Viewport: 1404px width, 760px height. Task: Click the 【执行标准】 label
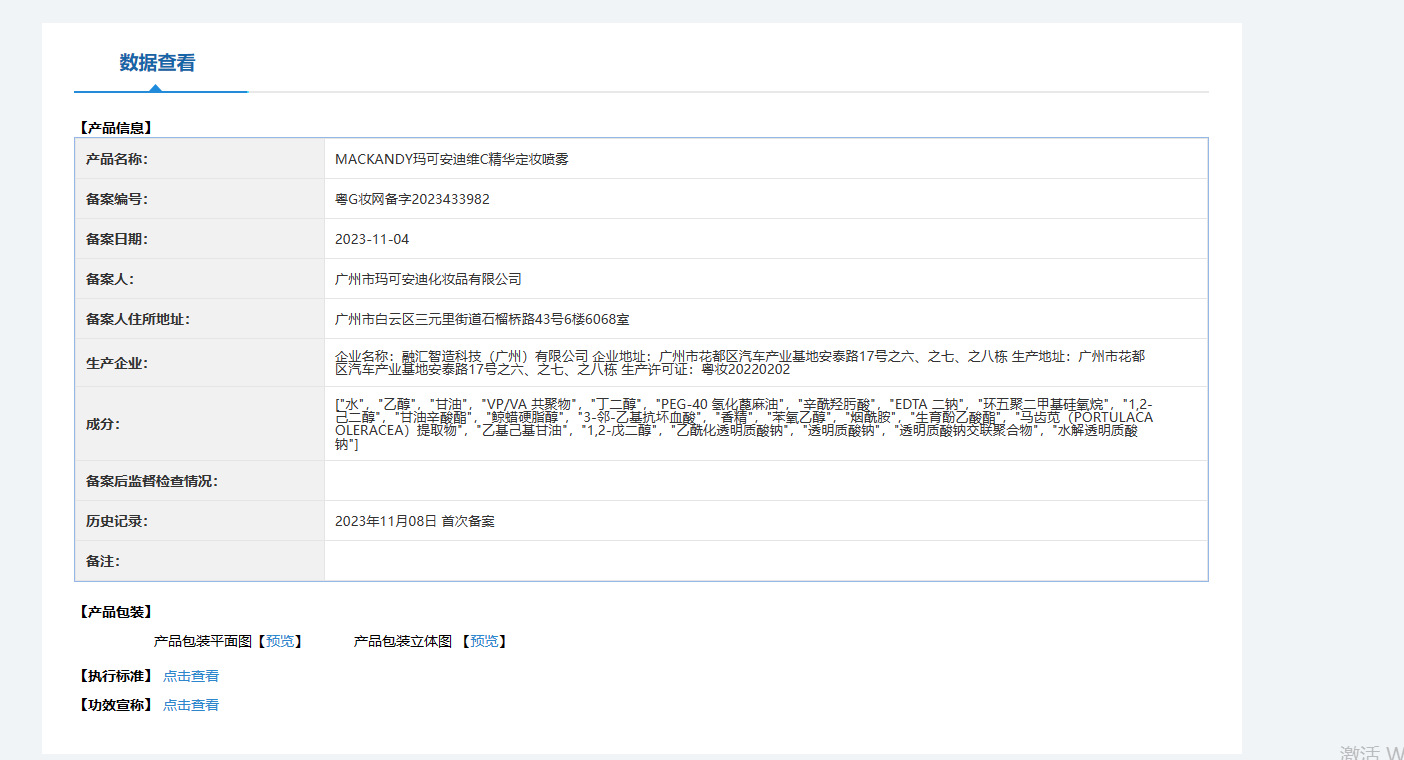[116, 676]
